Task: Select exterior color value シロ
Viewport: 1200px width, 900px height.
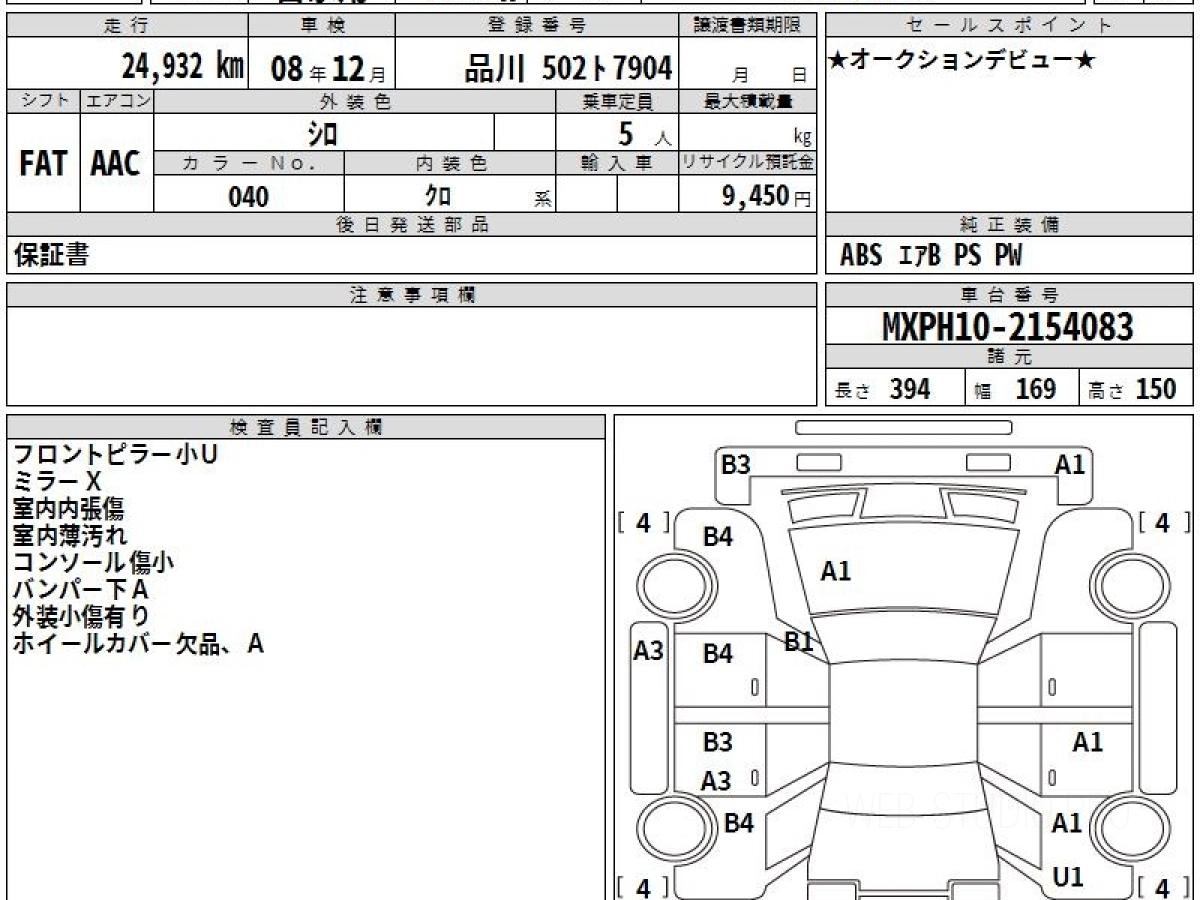Action: (x=322, y=132)
